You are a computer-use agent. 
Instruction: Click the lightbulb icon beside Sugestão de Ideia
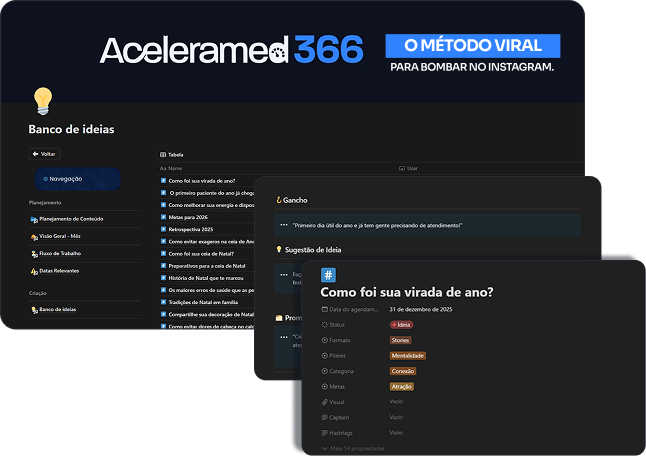(x=279, y=250)
